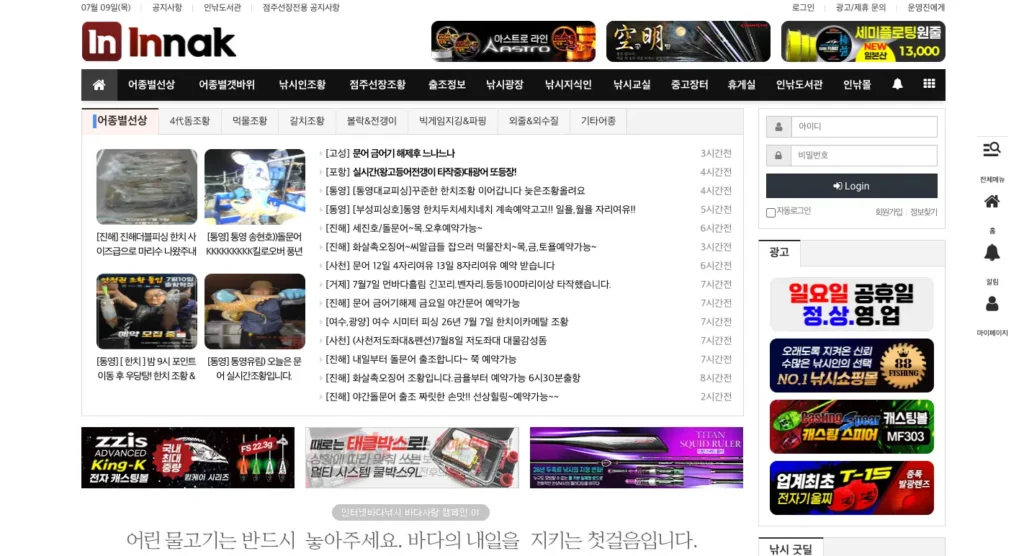Open the NO.1 낚시쇼핑몰 88 Fishing ad
Screen dimensions: 1024x556
click(852, 365)
